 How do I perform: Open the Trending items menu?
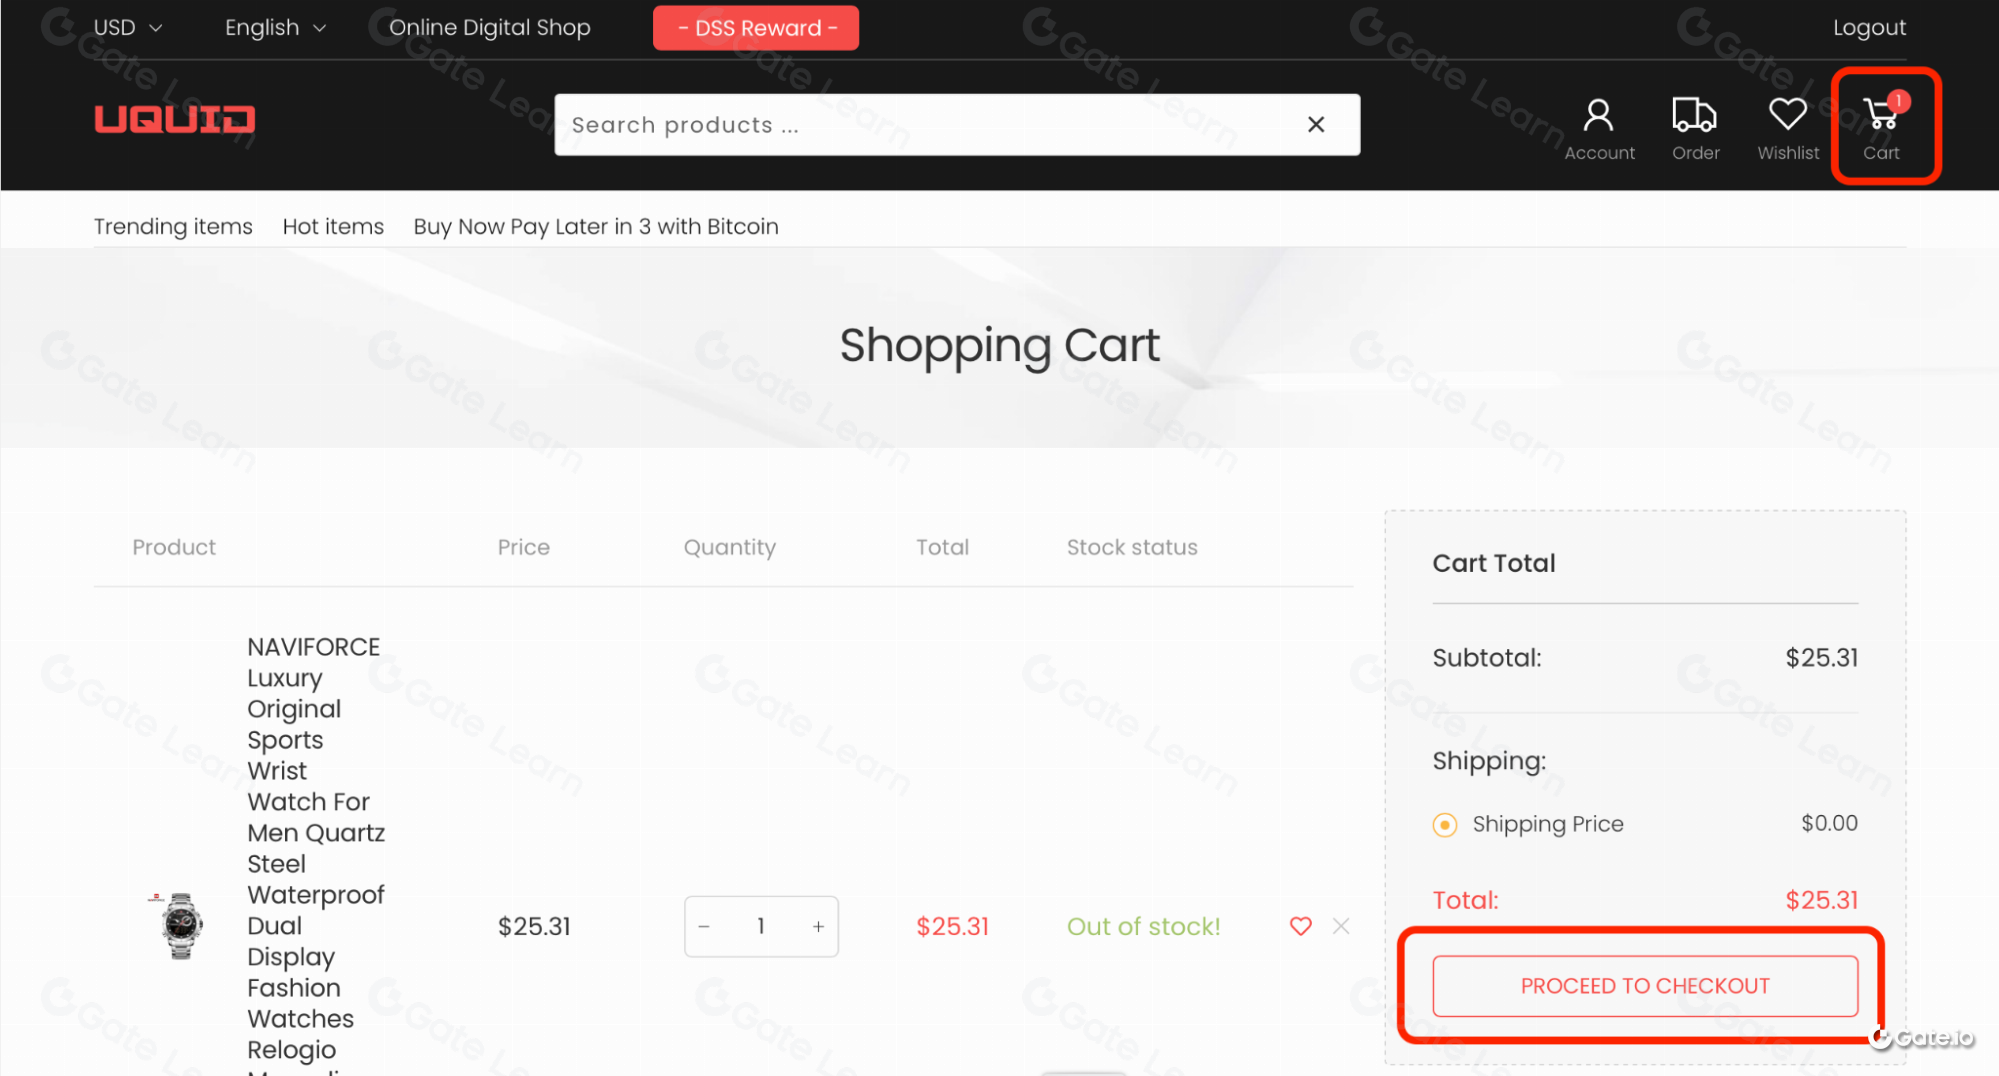173,227
